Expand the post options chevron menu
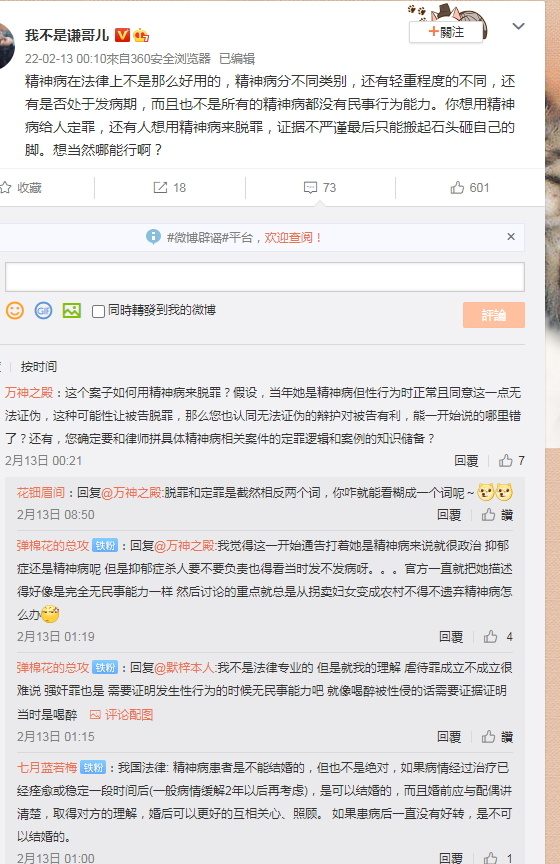Screen dimensions: 560x864 519,26
